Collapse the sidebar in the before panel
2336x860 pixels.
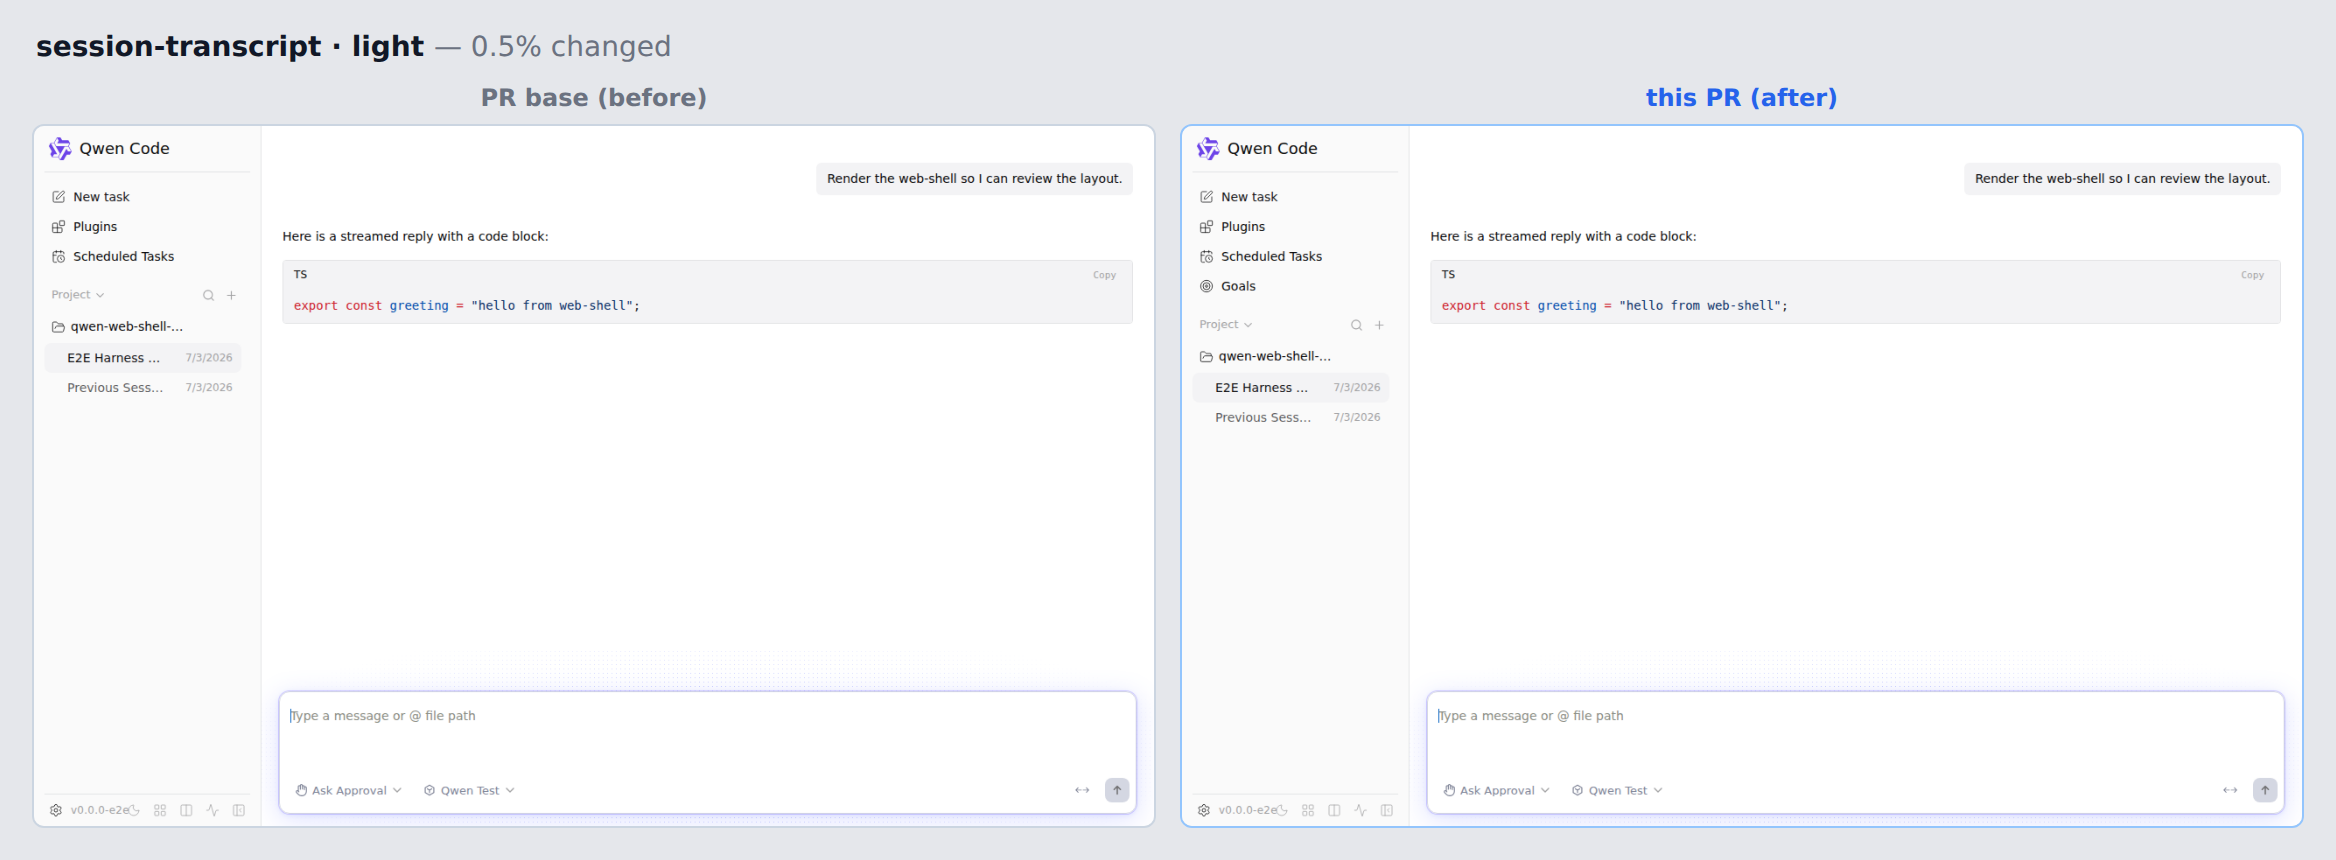[239, 810]
